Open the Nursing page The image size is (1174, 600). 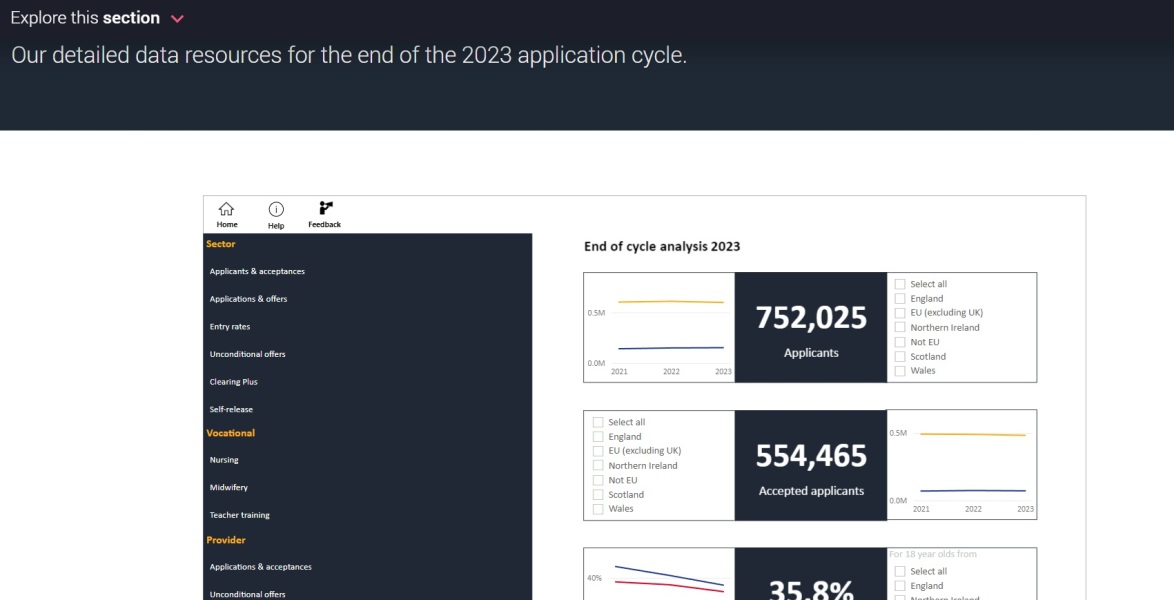(224, 460)
